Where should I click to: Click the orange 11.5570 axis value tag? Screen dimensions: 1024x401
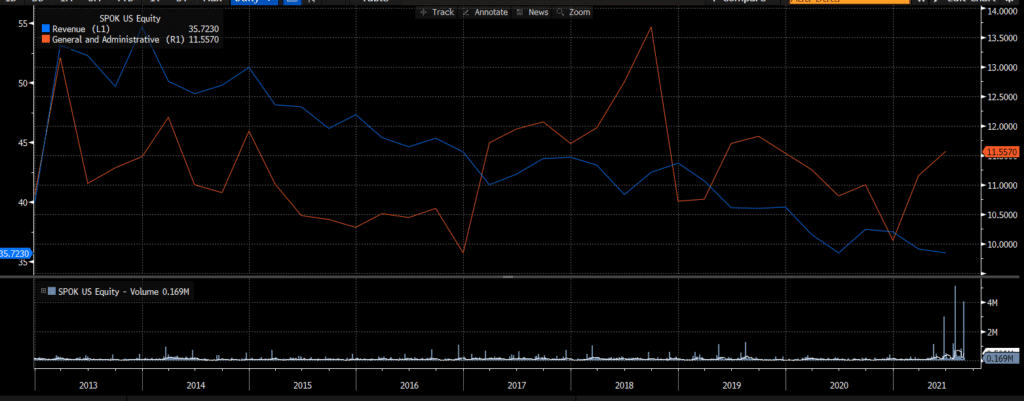[1002, 152]
